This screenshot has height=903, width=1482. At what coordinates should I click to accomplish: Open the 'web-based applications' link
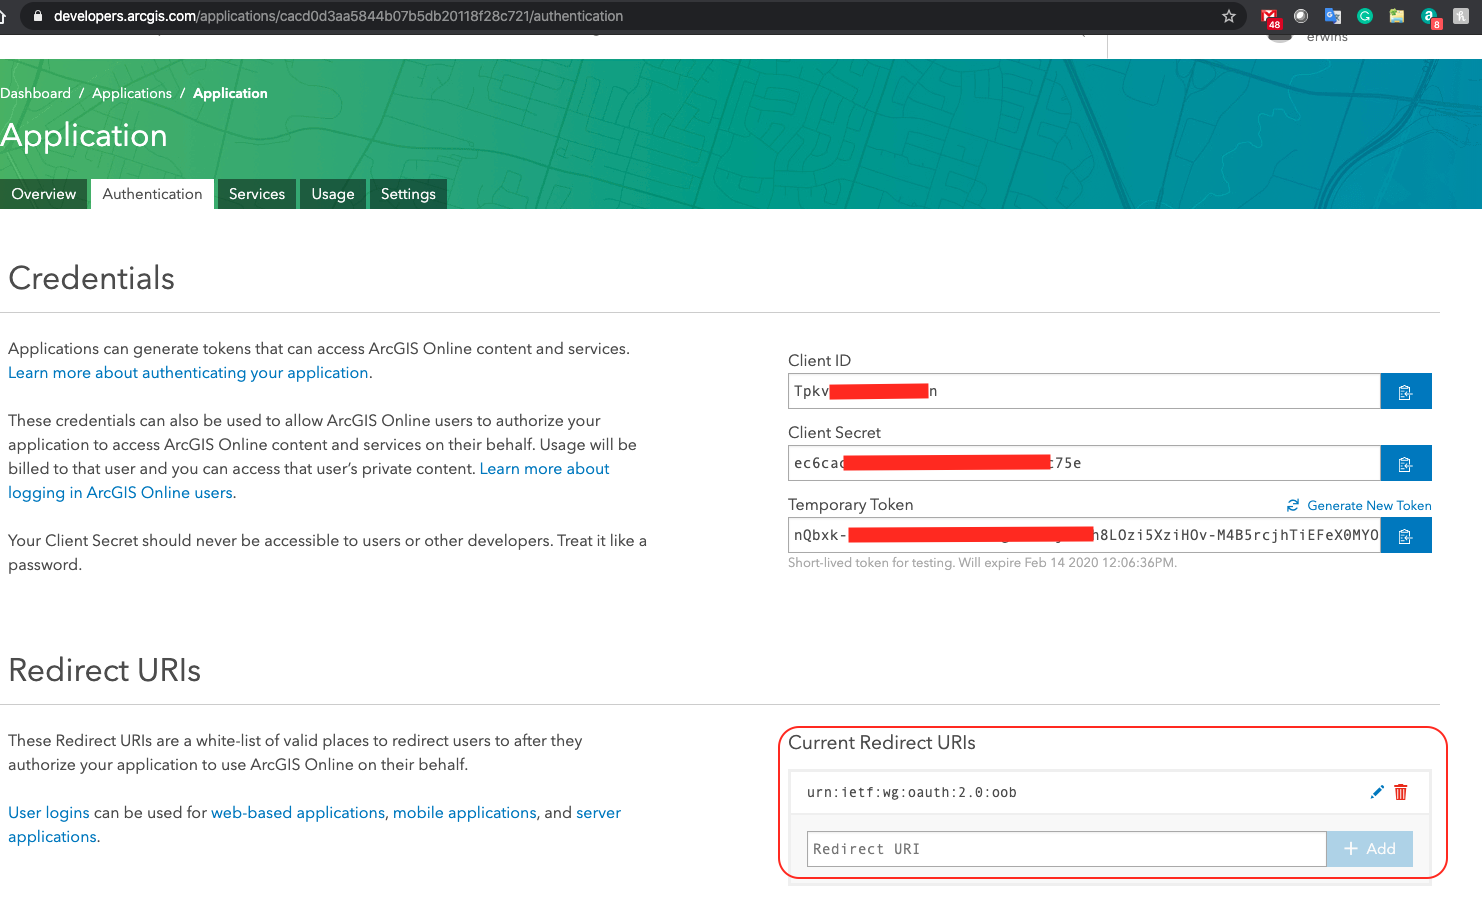pyautogui.click(x=298, y=813)
